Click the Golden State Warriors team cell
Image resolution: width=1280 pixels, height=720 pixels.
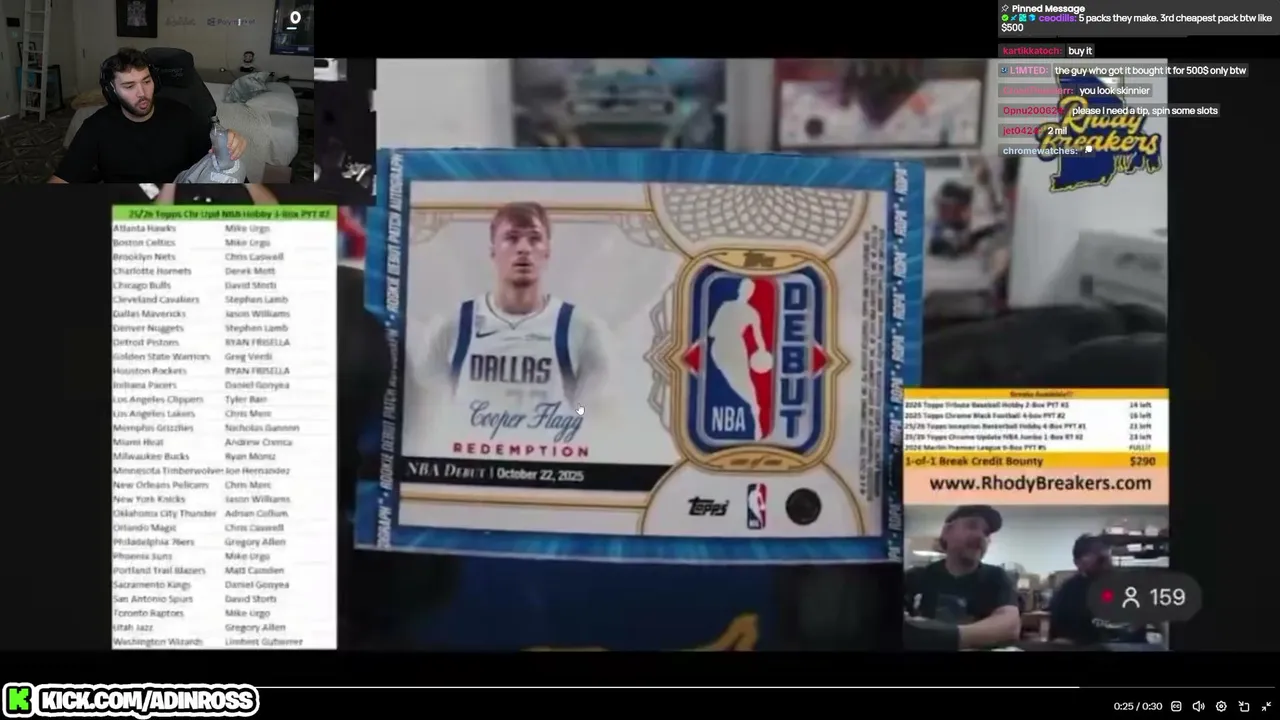click(161, 356)
